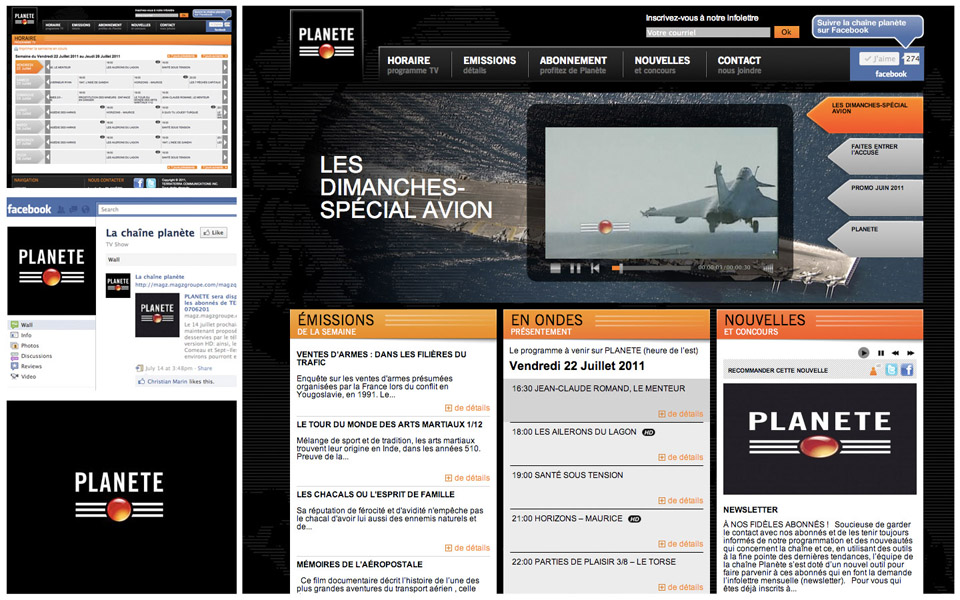Like La chaîne planète page
The width and height of the screenshot is (960, 600).
(x=213, y=233)
